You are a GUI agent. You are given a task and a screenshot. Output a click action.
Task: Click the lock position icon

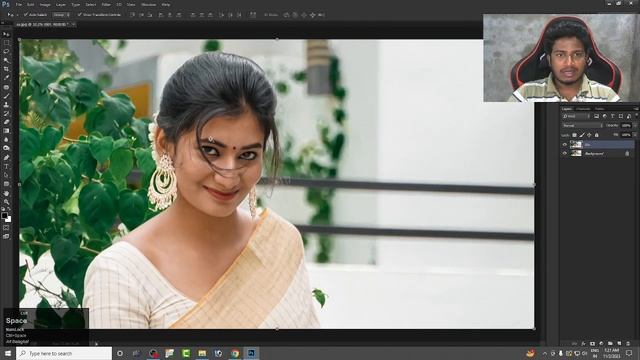[x=589, y=135]
